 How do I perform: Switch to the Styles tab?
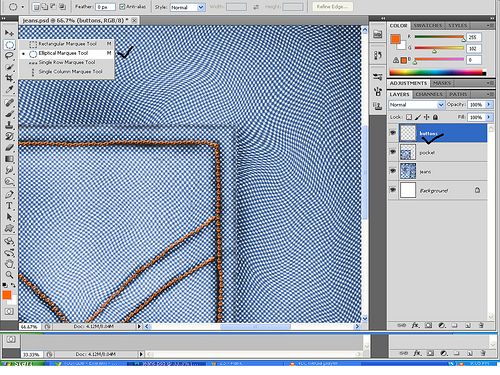click(458, 25)
